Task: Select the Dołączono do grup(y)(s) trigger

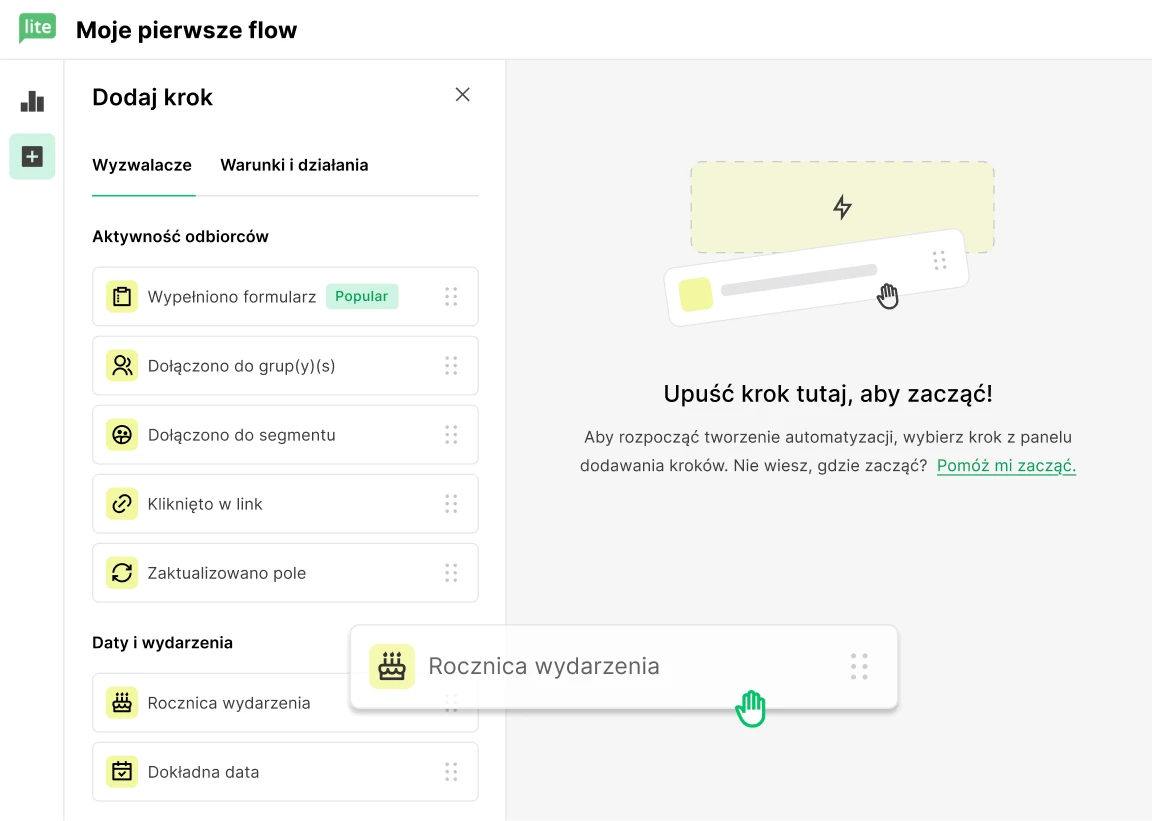Action: (241, 366)
